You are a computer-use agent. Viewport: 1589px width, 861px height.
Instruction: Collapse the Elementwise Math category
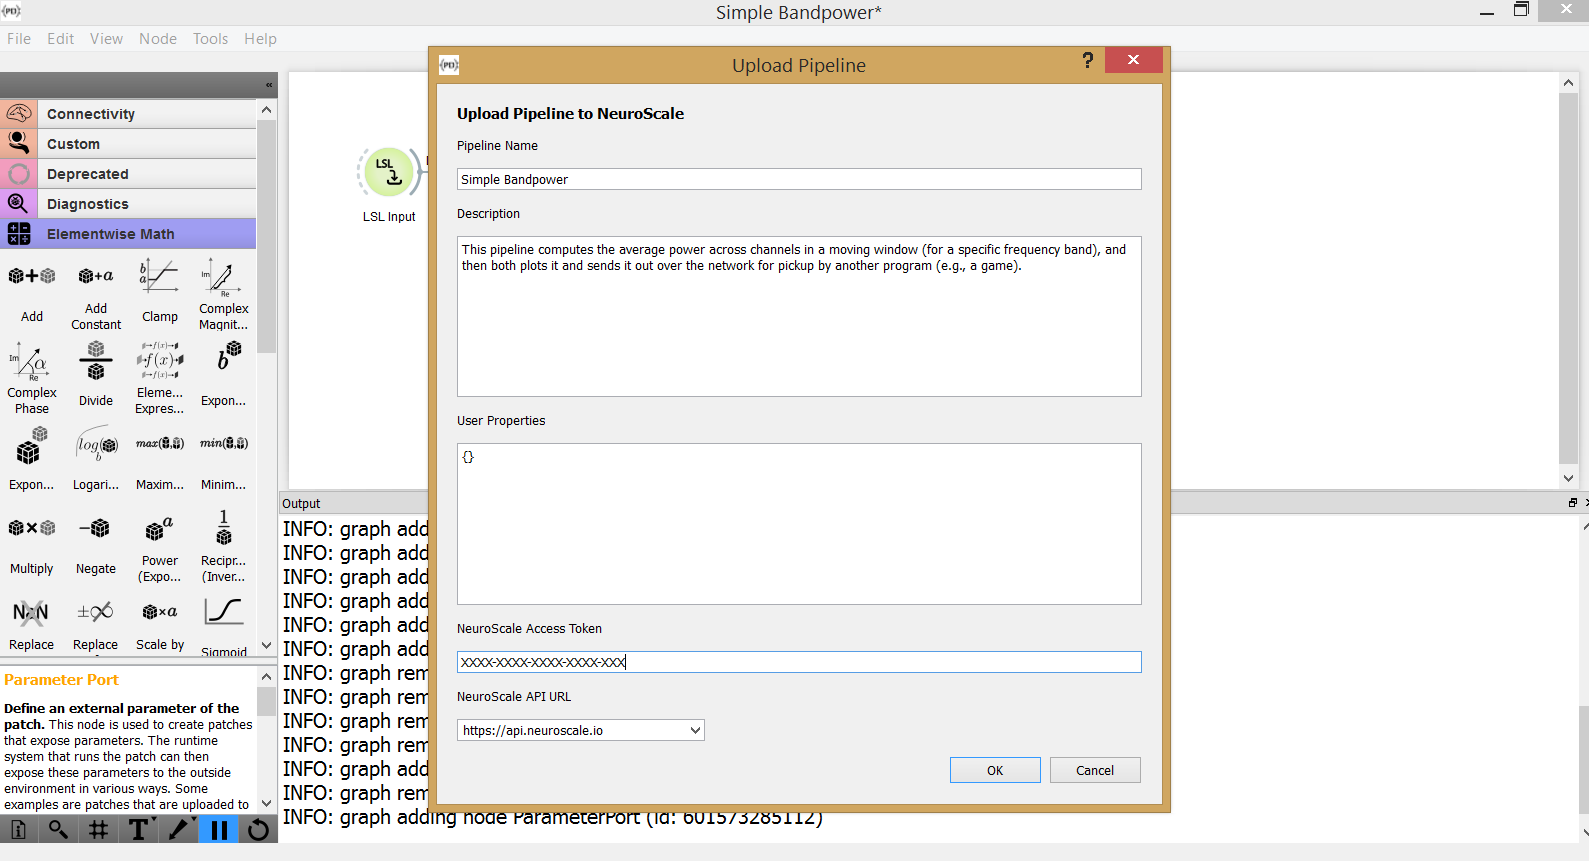tap(128, 234)
